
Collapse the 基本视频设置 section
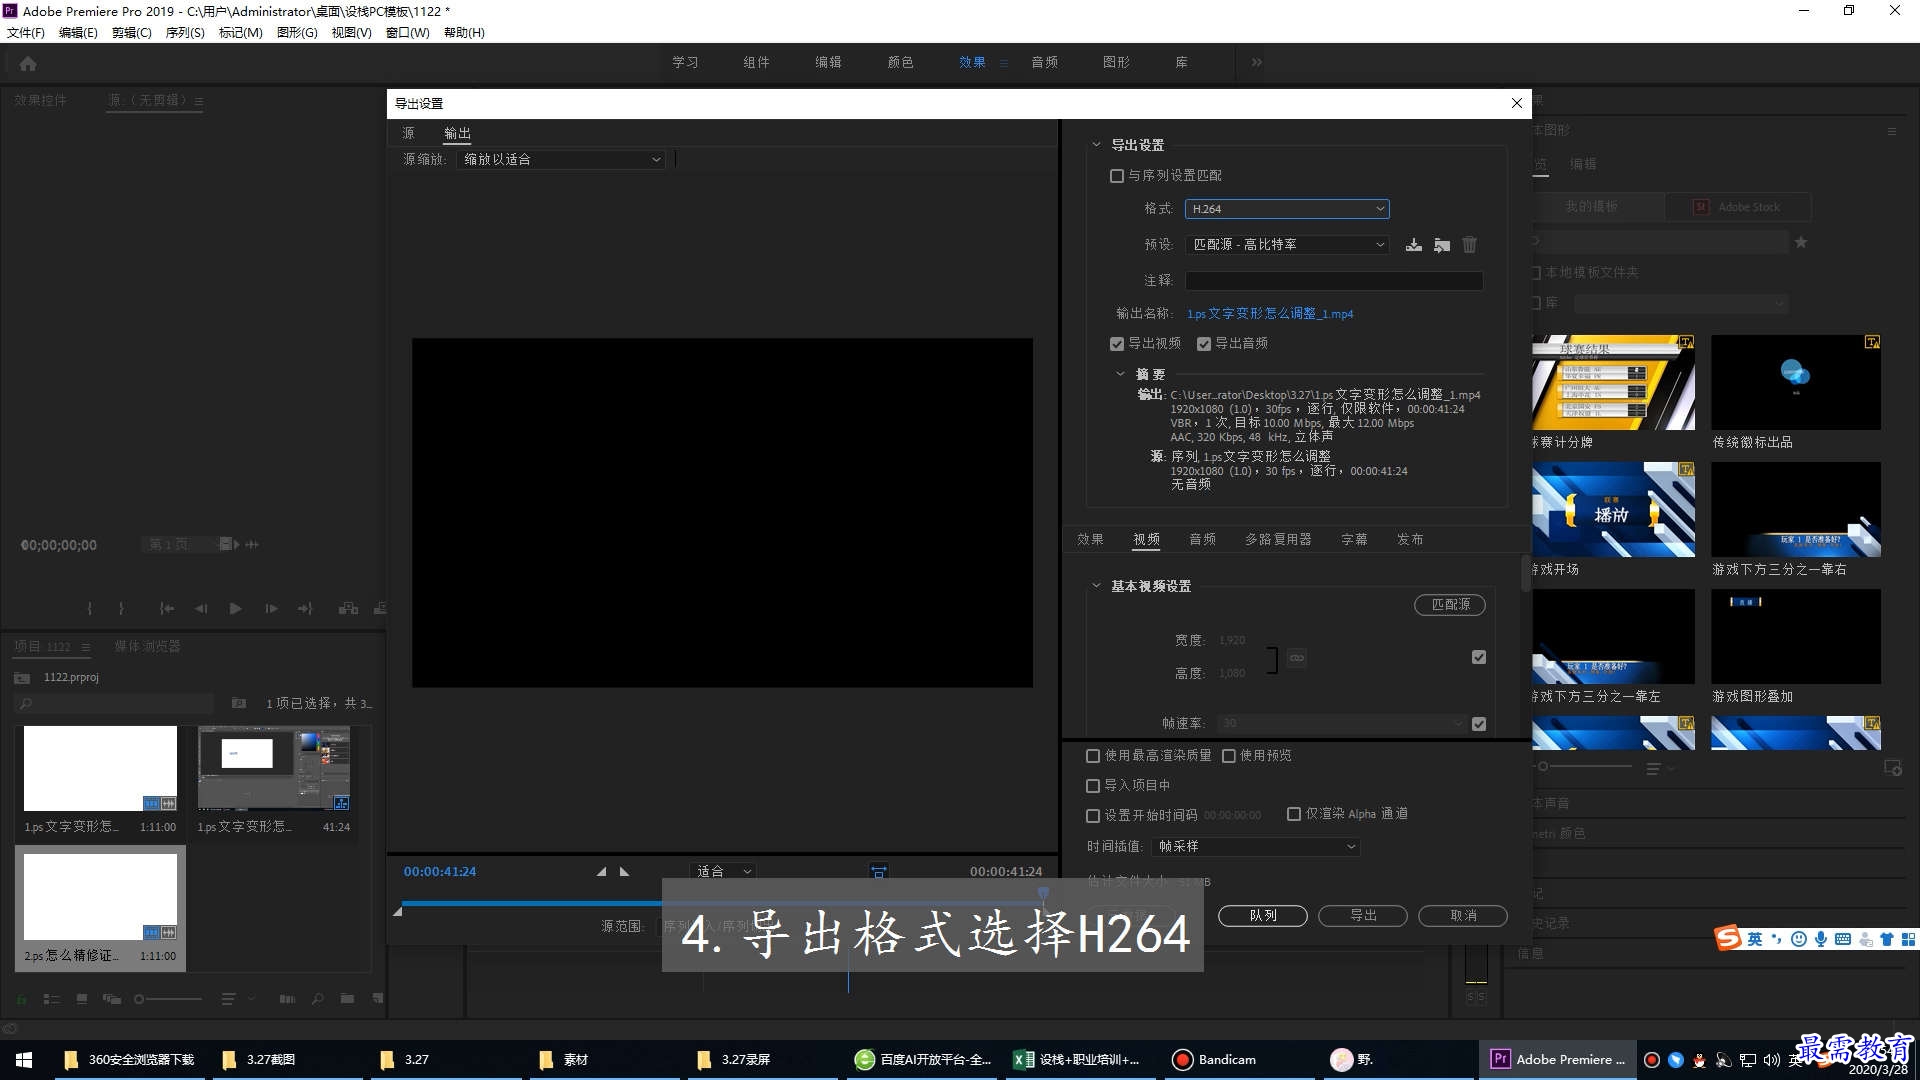(x=1096, y=586)
